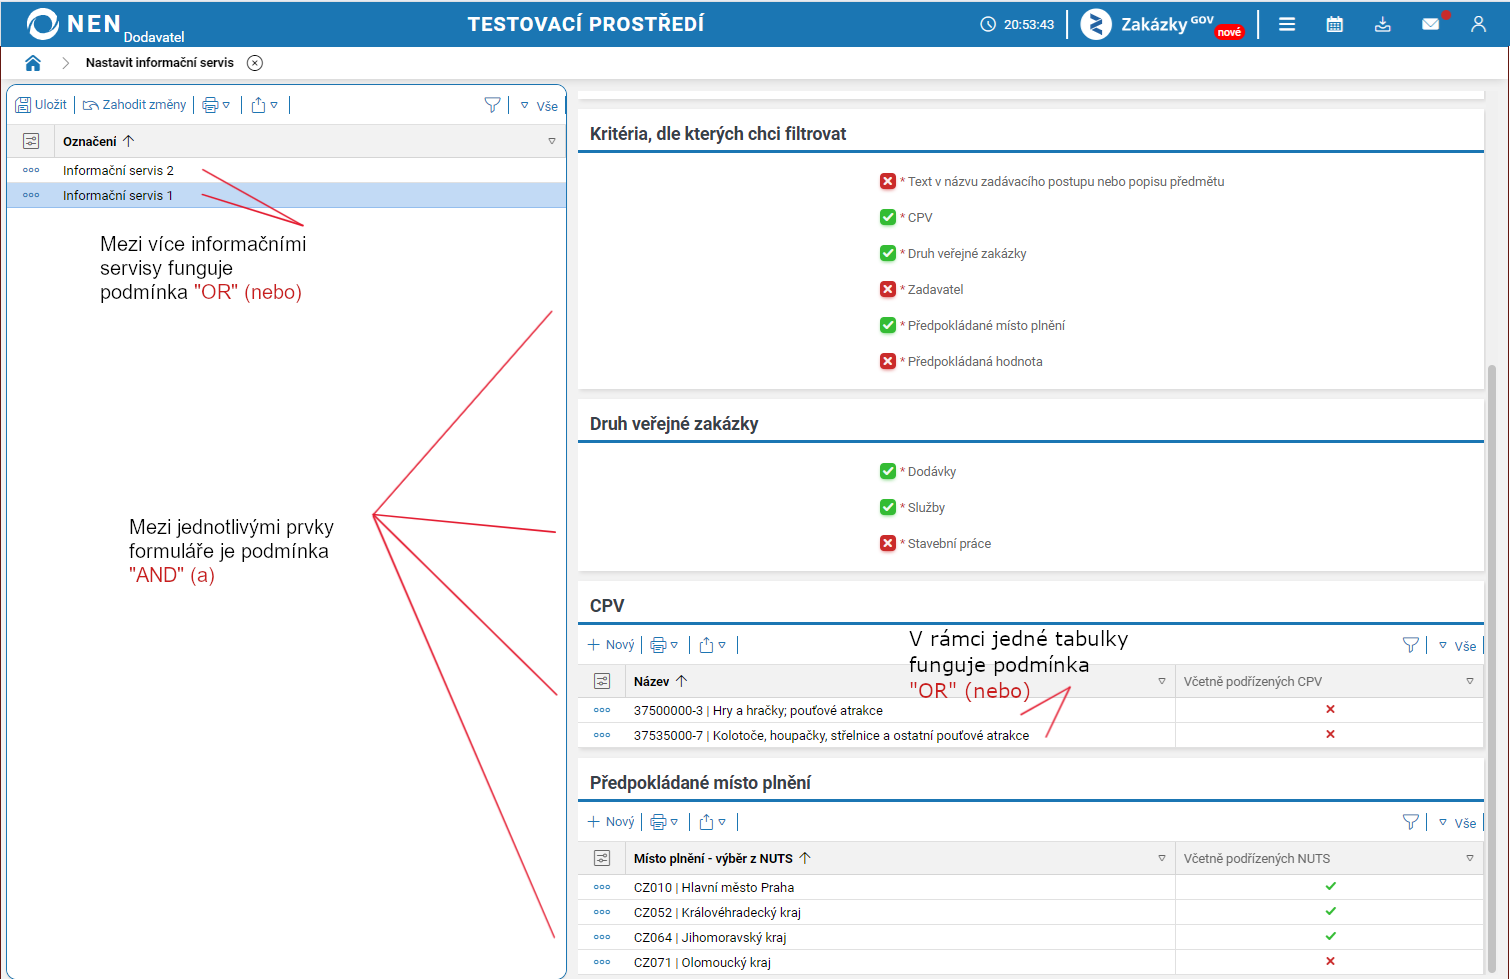Open the user profile icon
The image size is (1510, 979).
click(1478, 24)
